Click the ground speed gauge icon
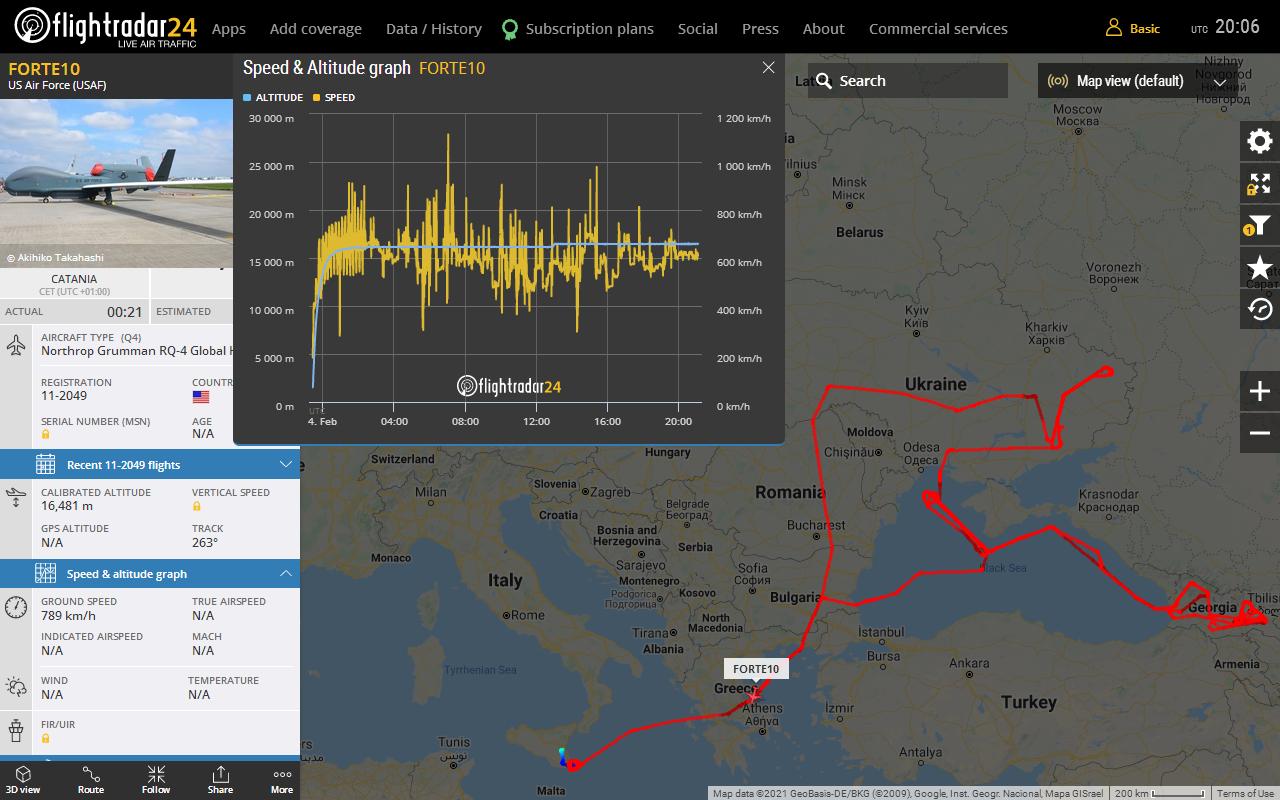 (x=16, y=607)
